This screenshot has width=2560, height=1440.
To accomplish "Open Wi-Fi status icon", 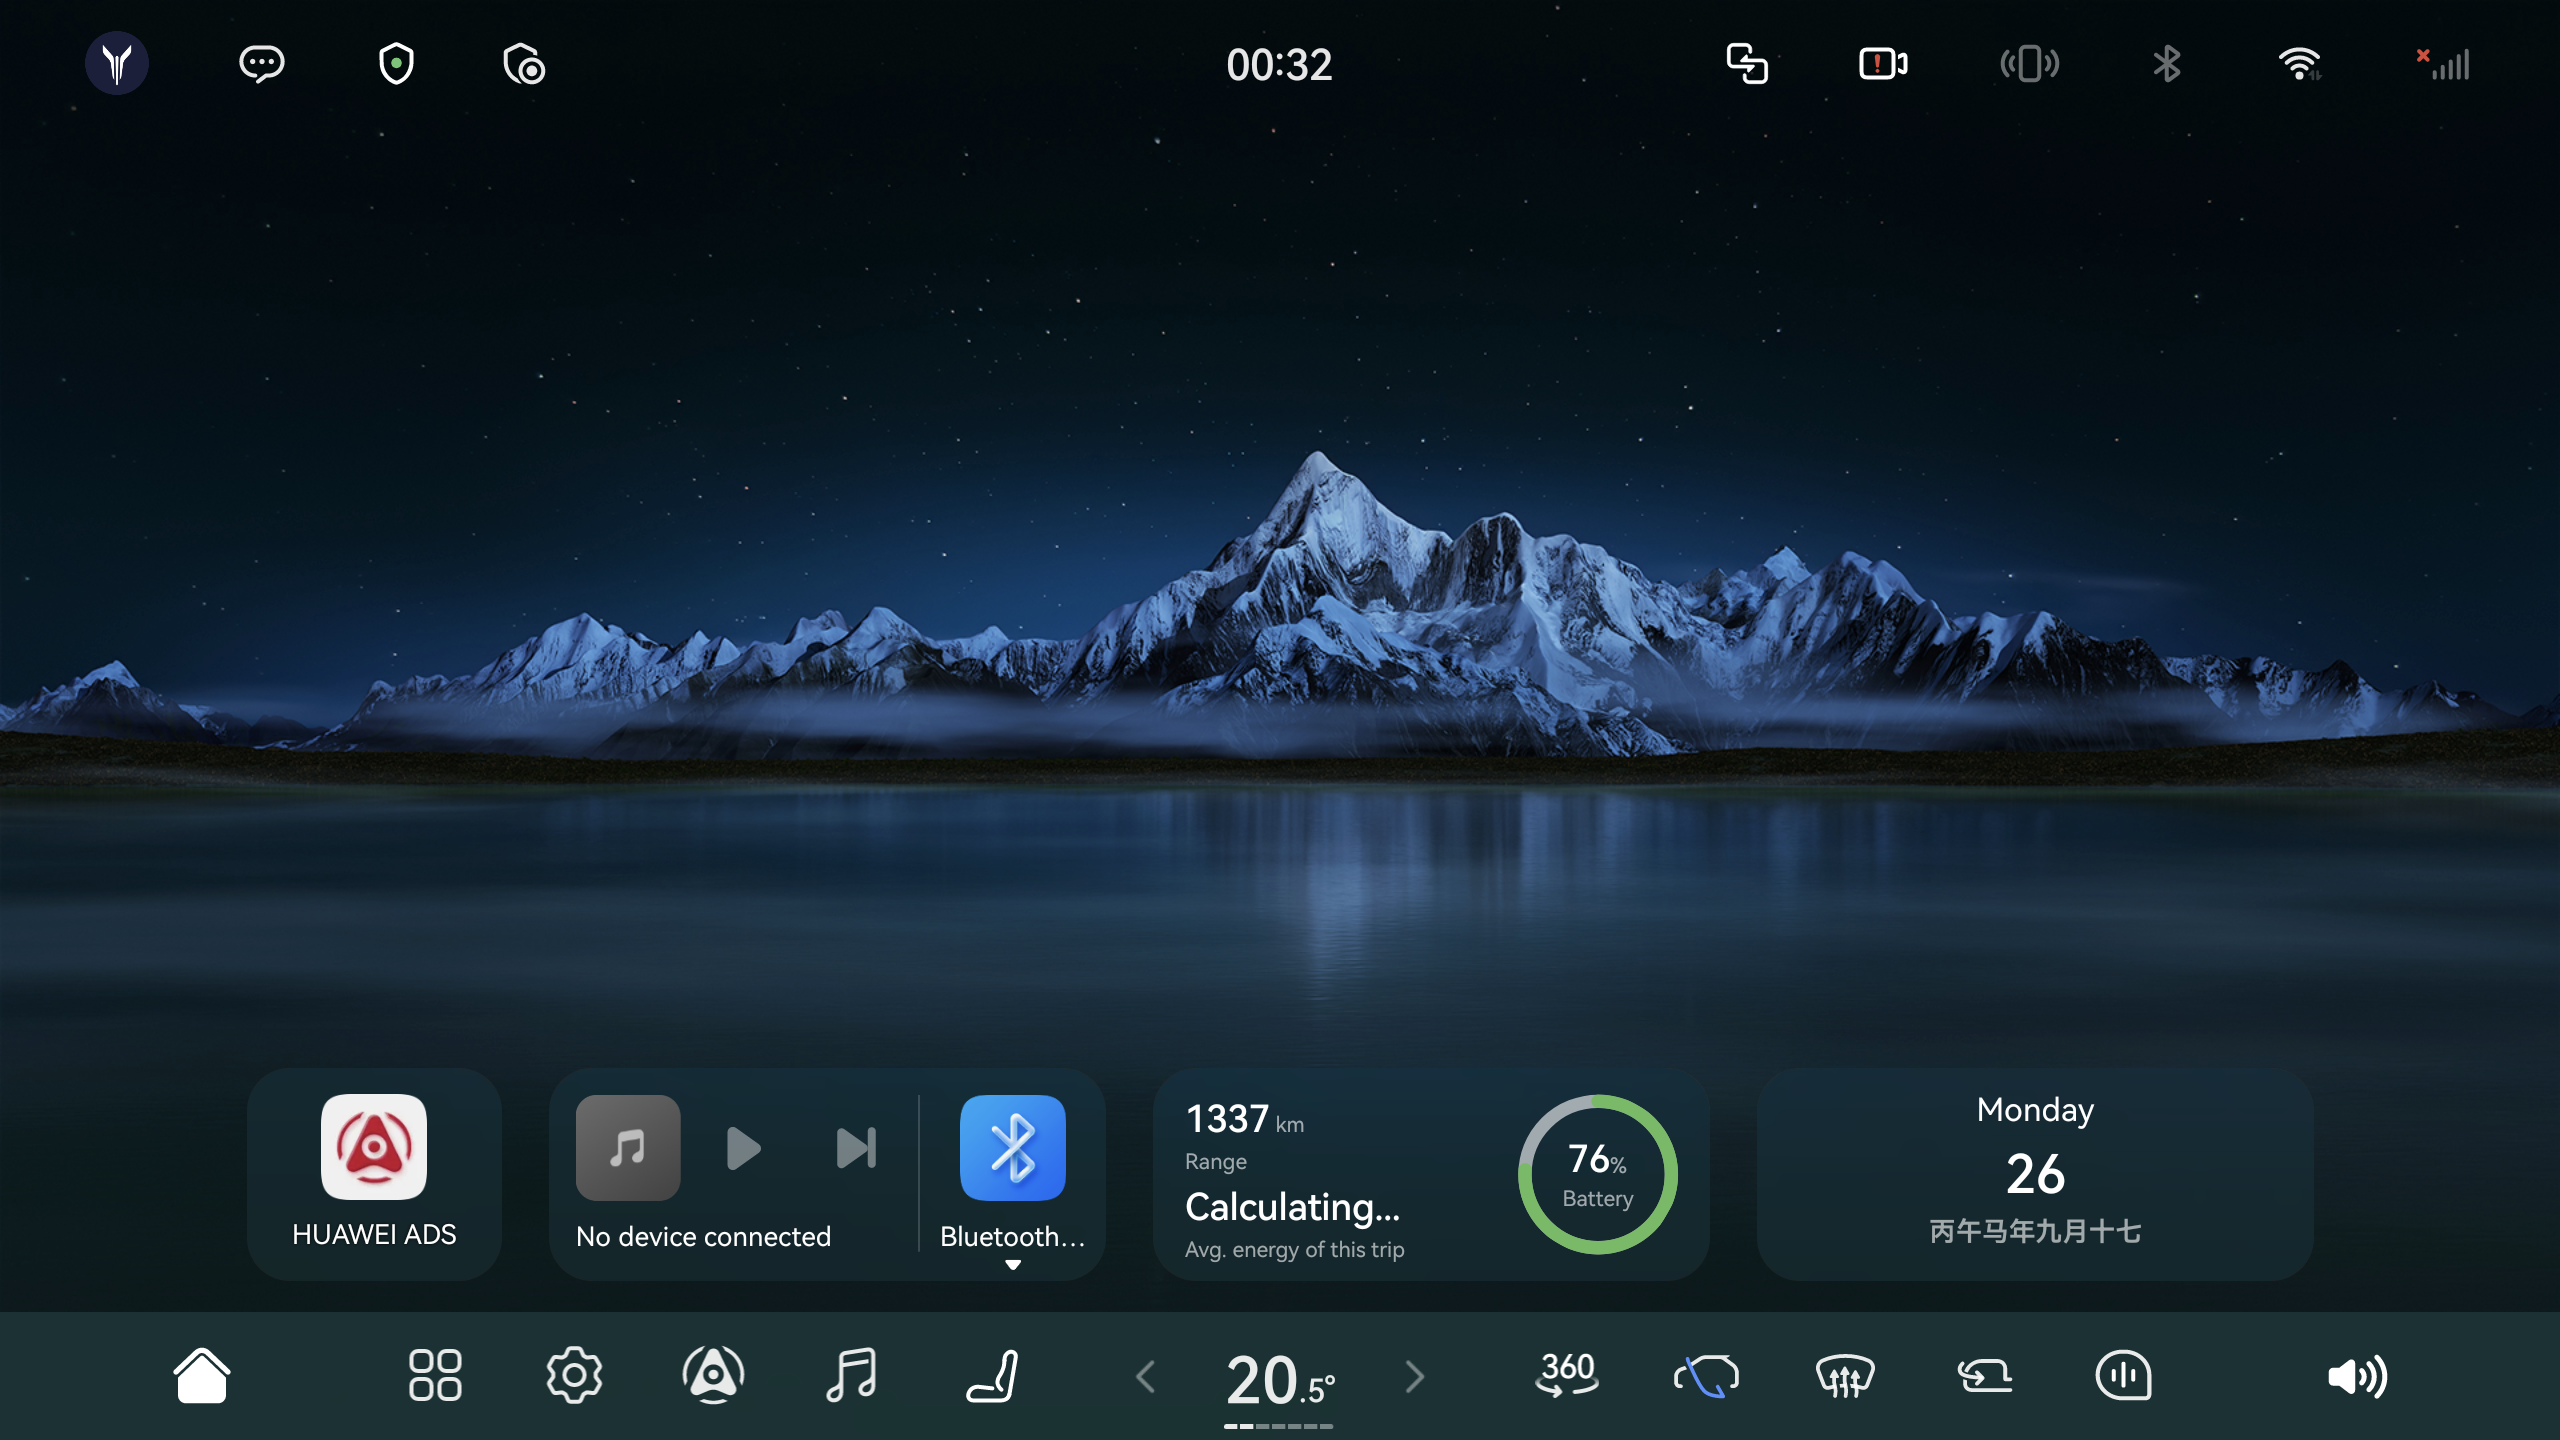I will (2300, 64).
